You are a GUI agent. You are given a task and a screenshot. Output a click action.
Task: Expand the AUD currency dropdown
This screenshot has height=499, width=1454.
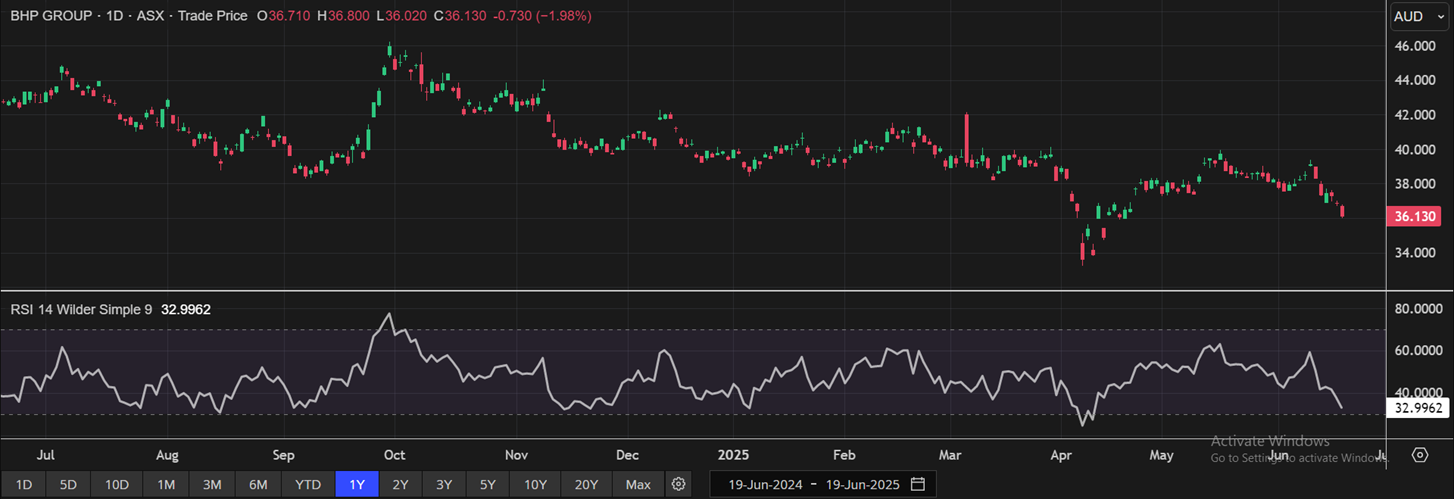click(x=1421, y=17)
